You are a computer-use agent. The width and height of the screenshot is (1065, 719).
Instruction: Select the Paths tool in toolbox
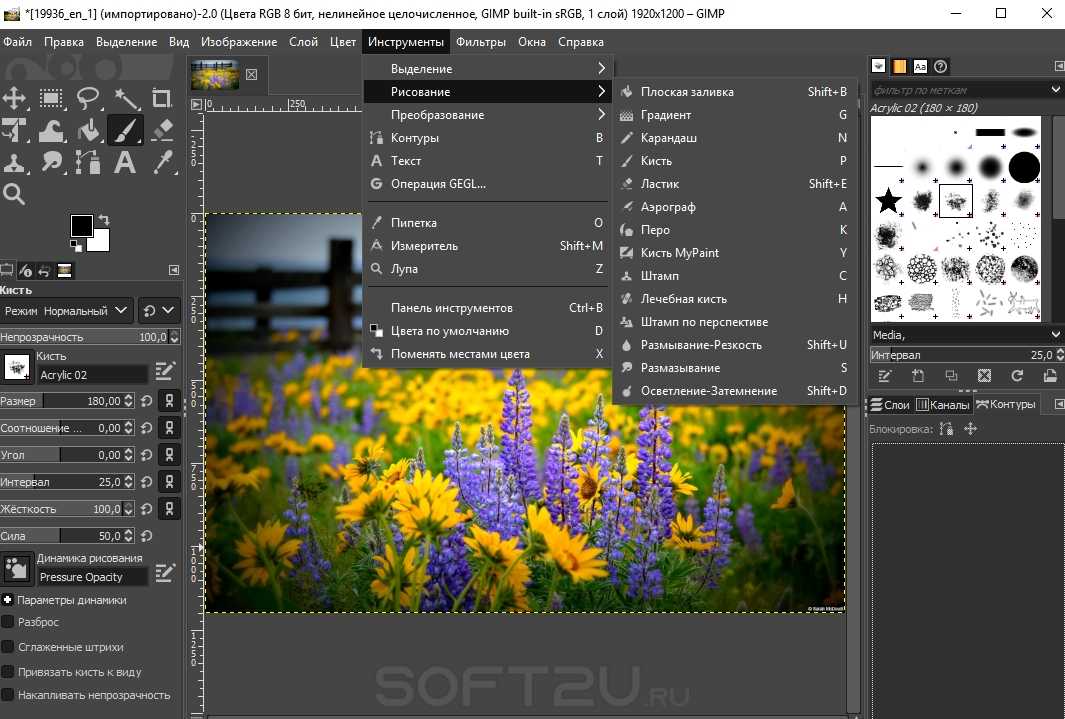[x=88, y=163]
